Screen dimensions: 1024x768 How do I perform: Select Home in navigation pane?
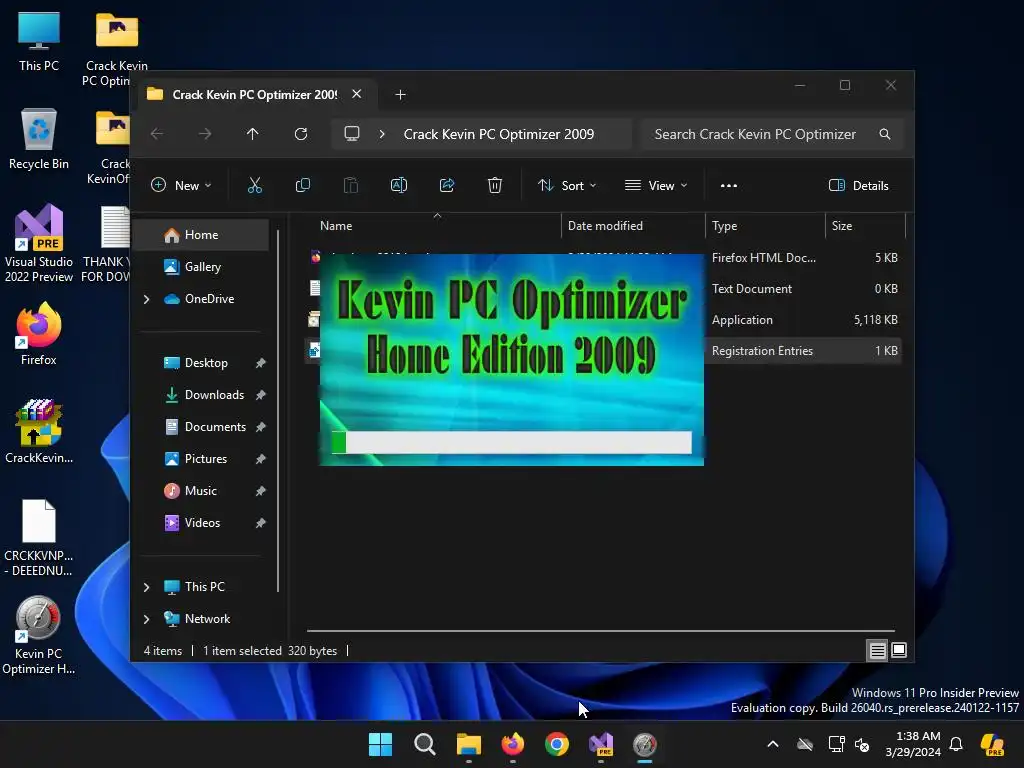click(202, 235)
